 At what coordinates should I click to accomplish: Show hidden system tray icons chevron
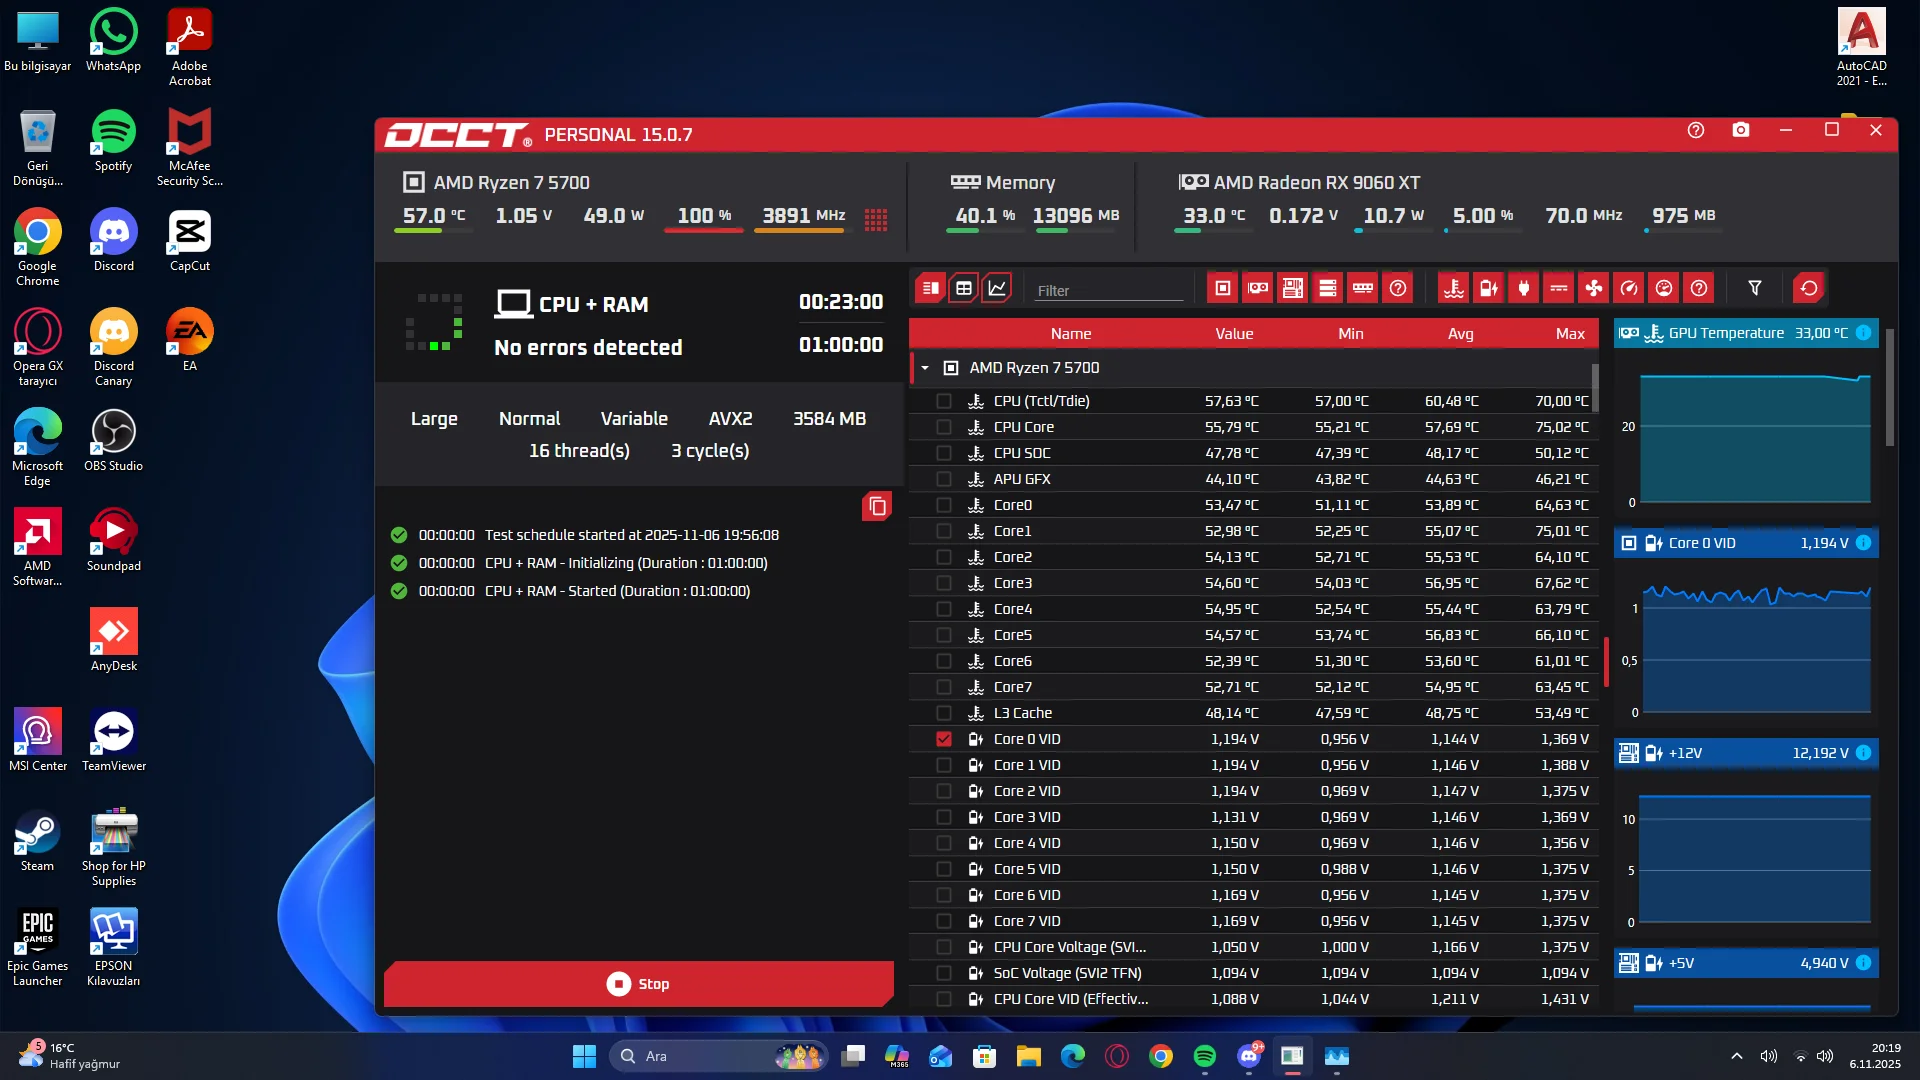tap(1737, 1056)
